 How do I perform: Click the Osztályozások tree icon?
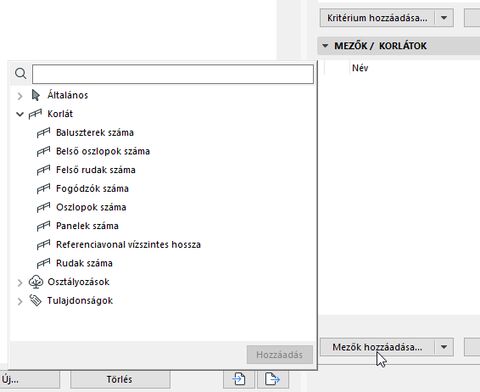36,282
